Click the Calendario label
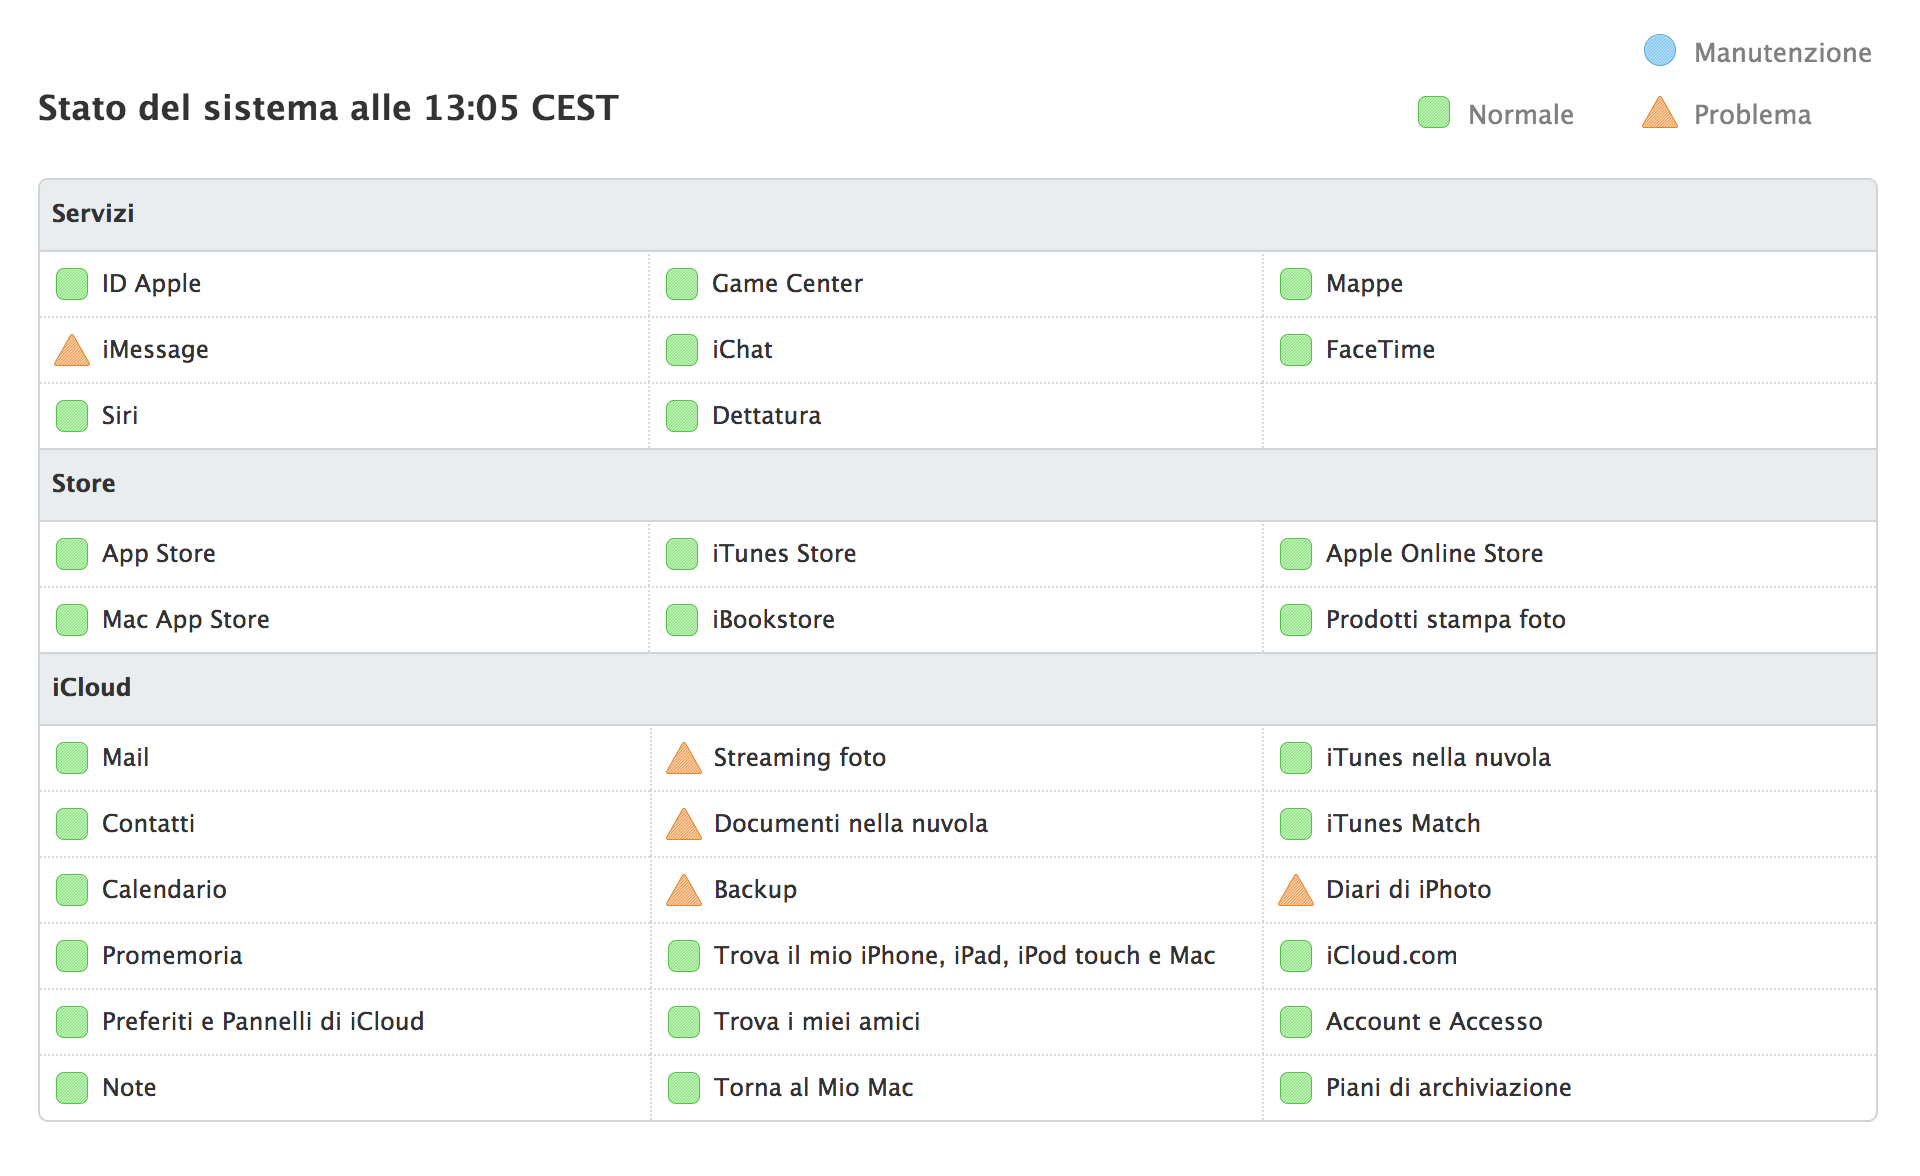1920x1176 pixels. (164, 890)
